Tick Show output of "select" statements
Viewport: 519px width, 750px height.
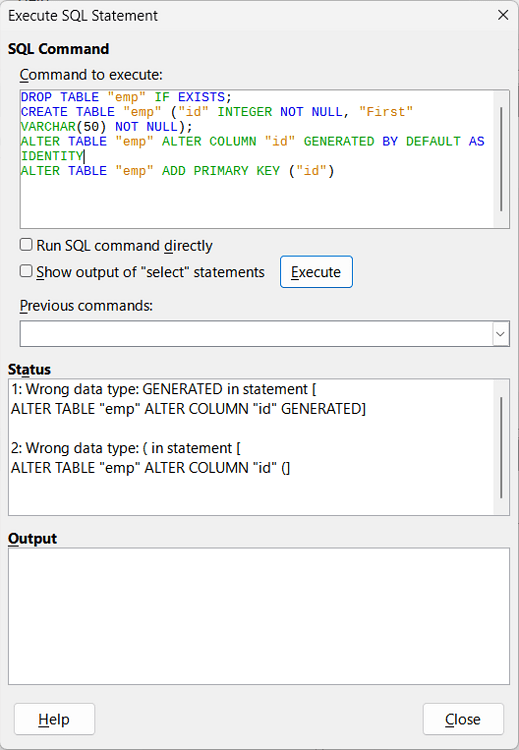coord(26,271)
